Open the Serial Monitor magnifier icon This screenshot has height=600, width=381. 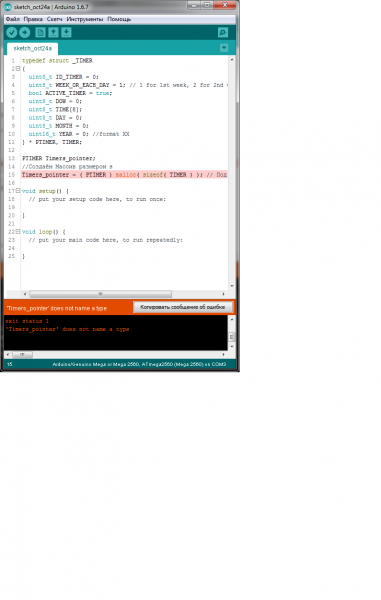click(223, 33)
